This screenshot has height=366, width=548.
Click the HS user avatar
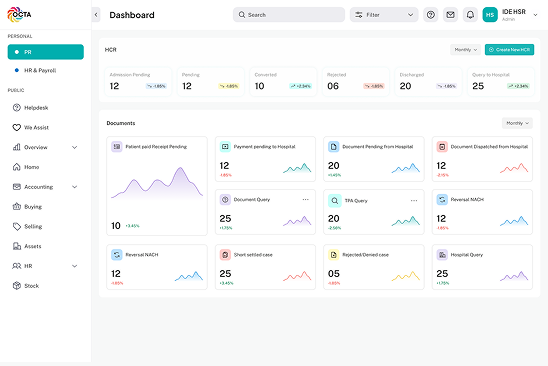click(x=490, y=15)
